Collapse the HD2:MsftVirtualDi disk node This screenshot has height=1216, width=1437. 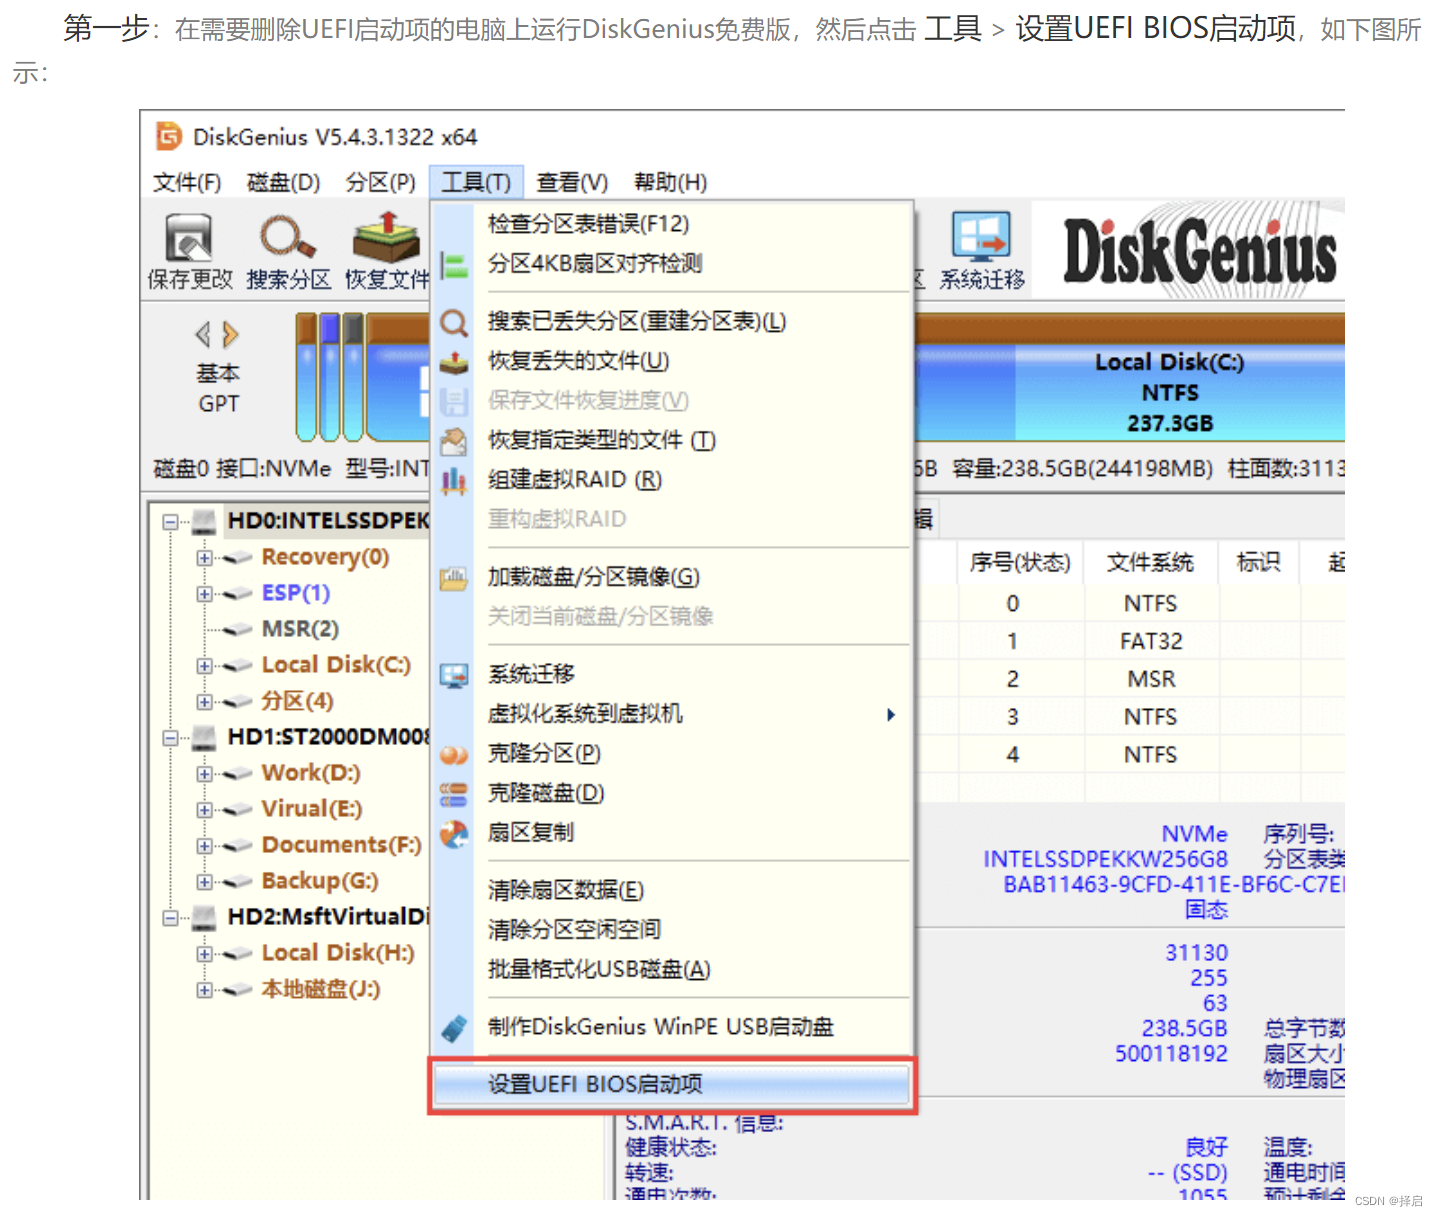[x=170, y=918]
